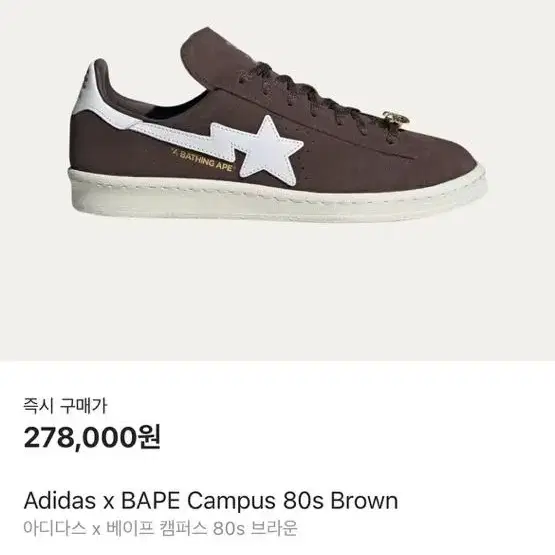The image size is (555, 555).
Task: Click the word Adidas in the product title
Action: point(59,501)
